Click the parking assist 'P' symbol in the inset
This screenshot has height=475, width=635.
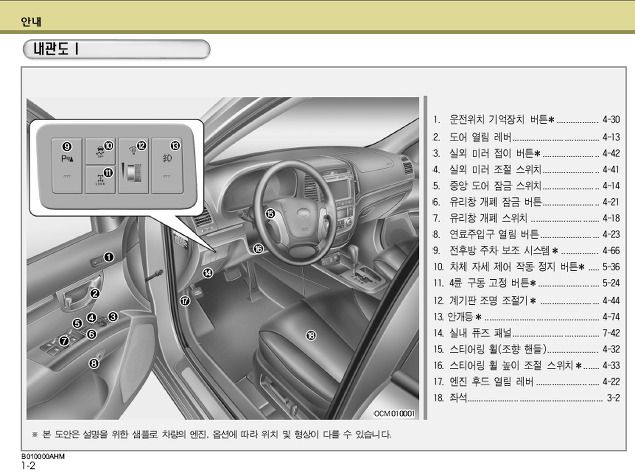point(67,159)
